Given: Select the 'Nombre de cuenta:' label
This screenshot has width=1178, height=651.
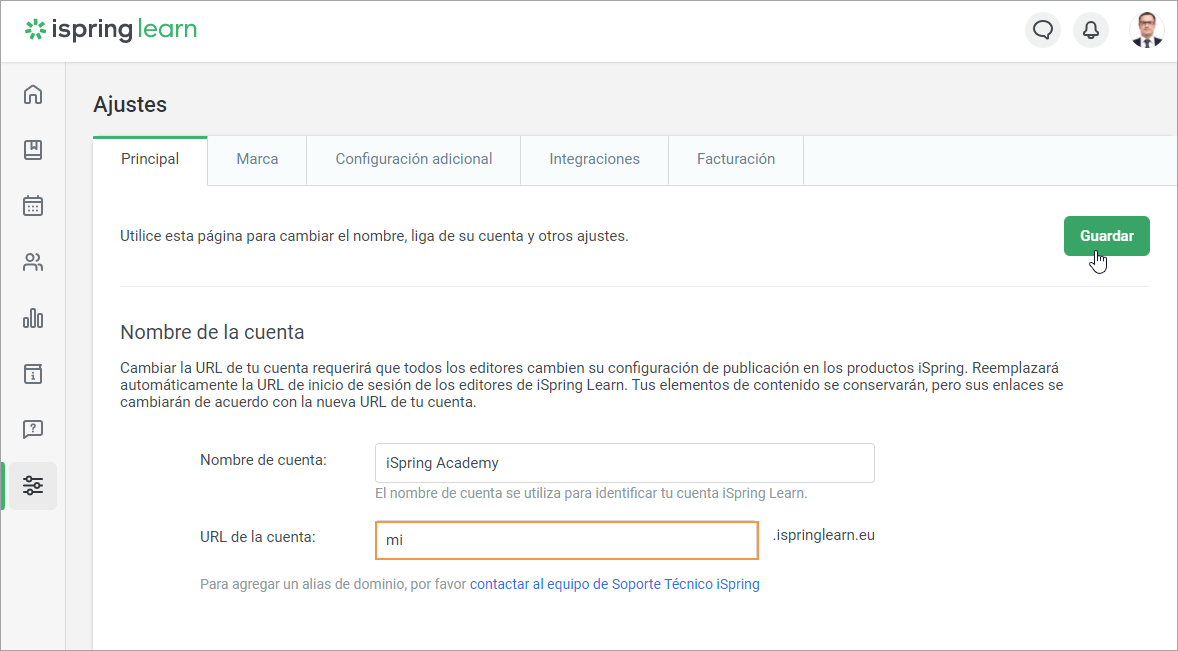Looking at the screenshot, I should pyautogui.click(x=263, y=460).
